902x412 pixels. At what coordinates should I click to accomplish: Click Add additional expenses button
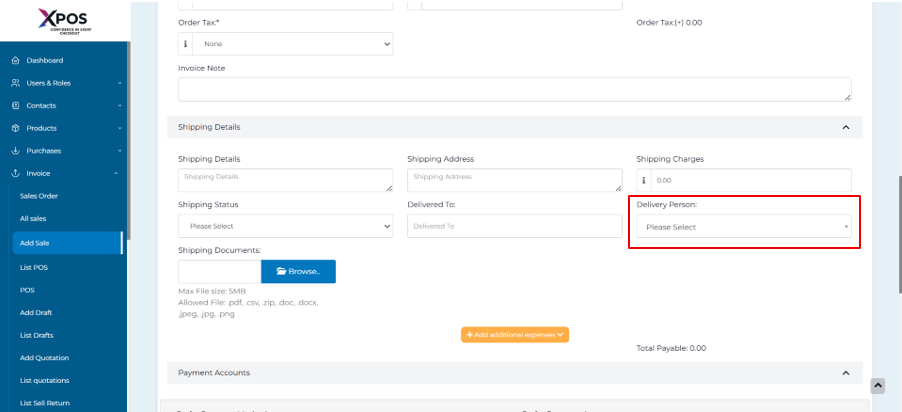point(514,335)
